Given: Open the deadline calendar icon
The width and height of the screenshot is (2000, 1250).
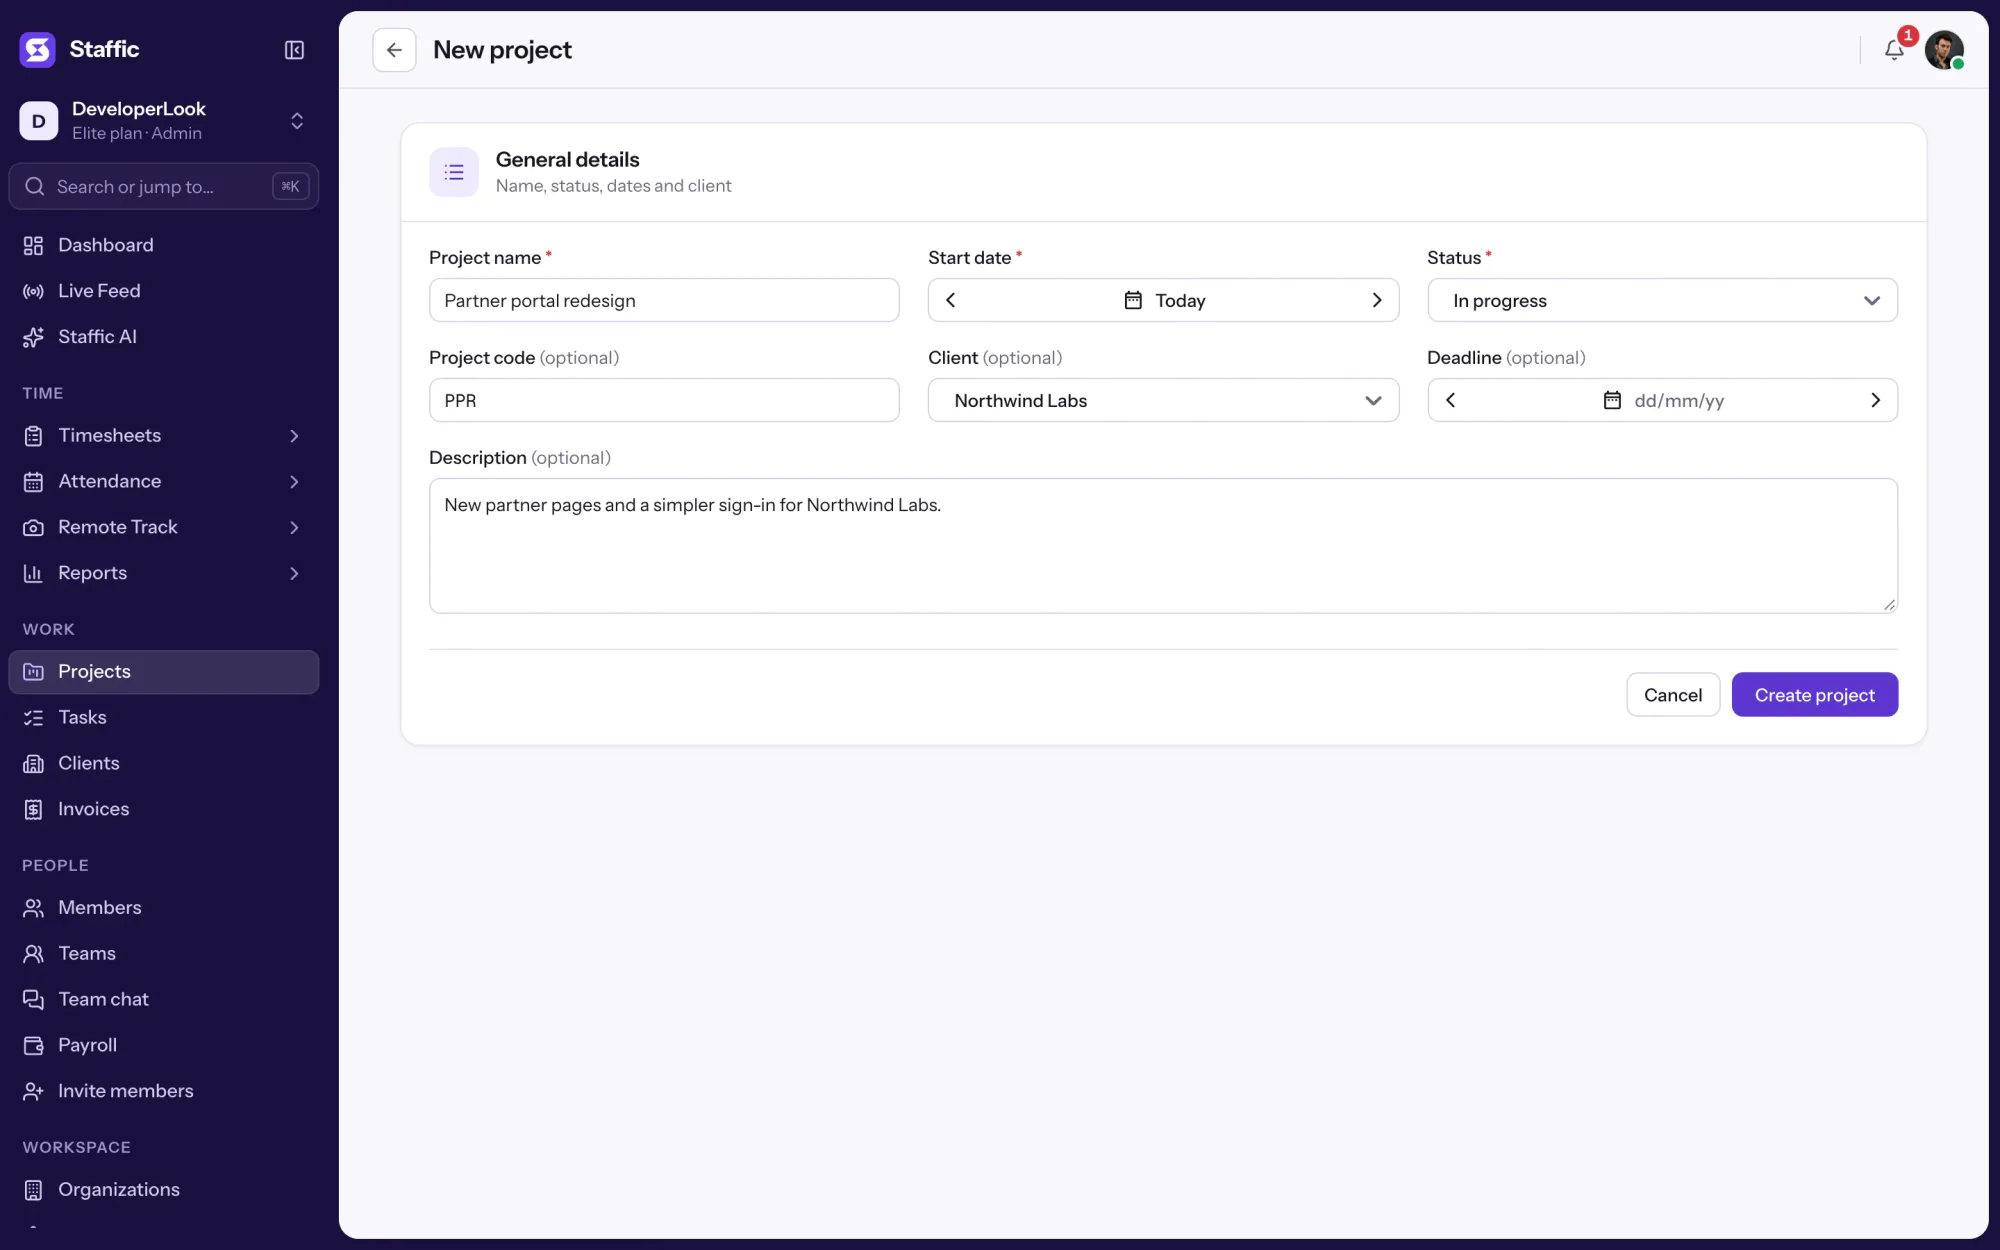Looking at the screenshot, I should 1612,400.
